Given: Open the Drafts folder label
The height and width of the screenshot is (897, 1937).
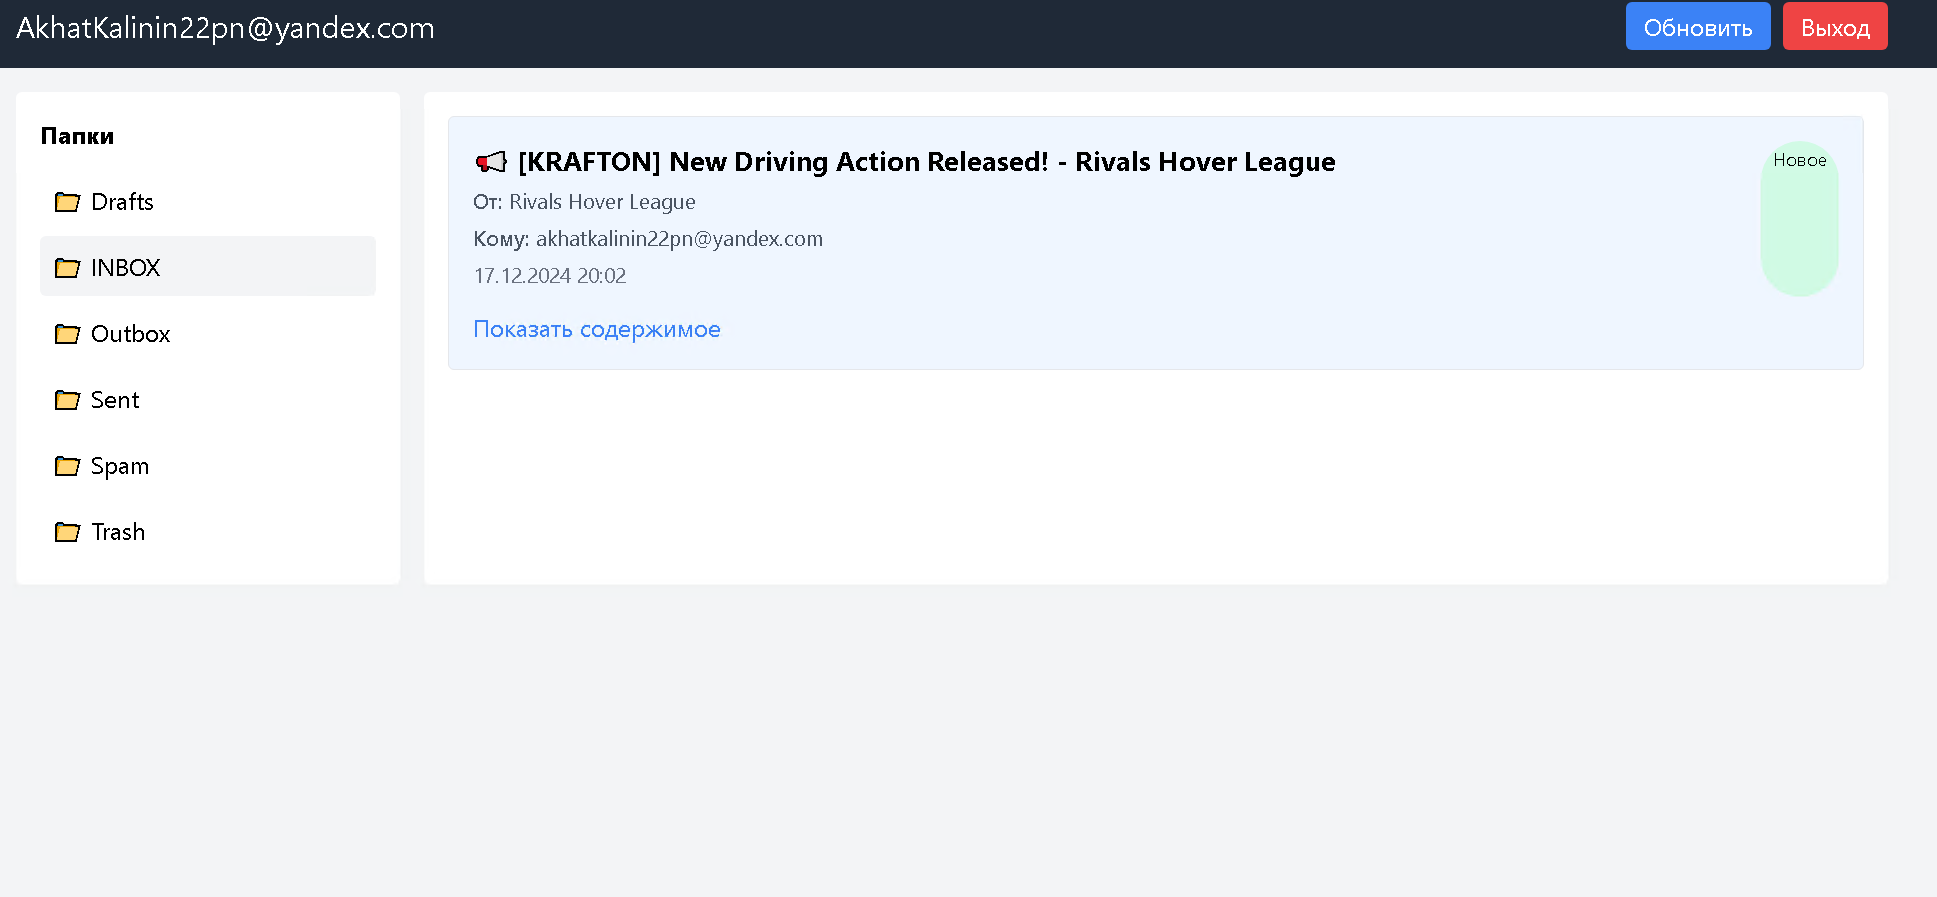Looking at the screenshot, I should (x=122, y=202).
